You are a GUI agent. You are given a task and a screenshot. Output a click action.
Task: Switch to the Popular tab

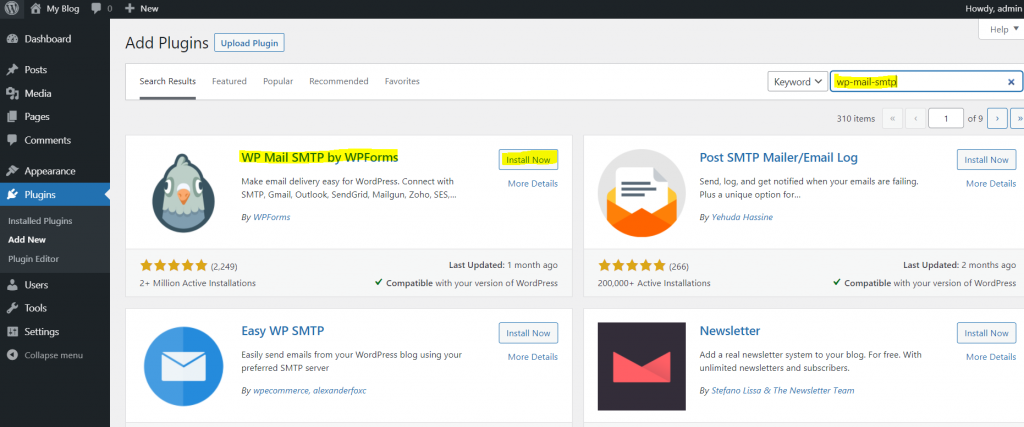tap(278, 82)
